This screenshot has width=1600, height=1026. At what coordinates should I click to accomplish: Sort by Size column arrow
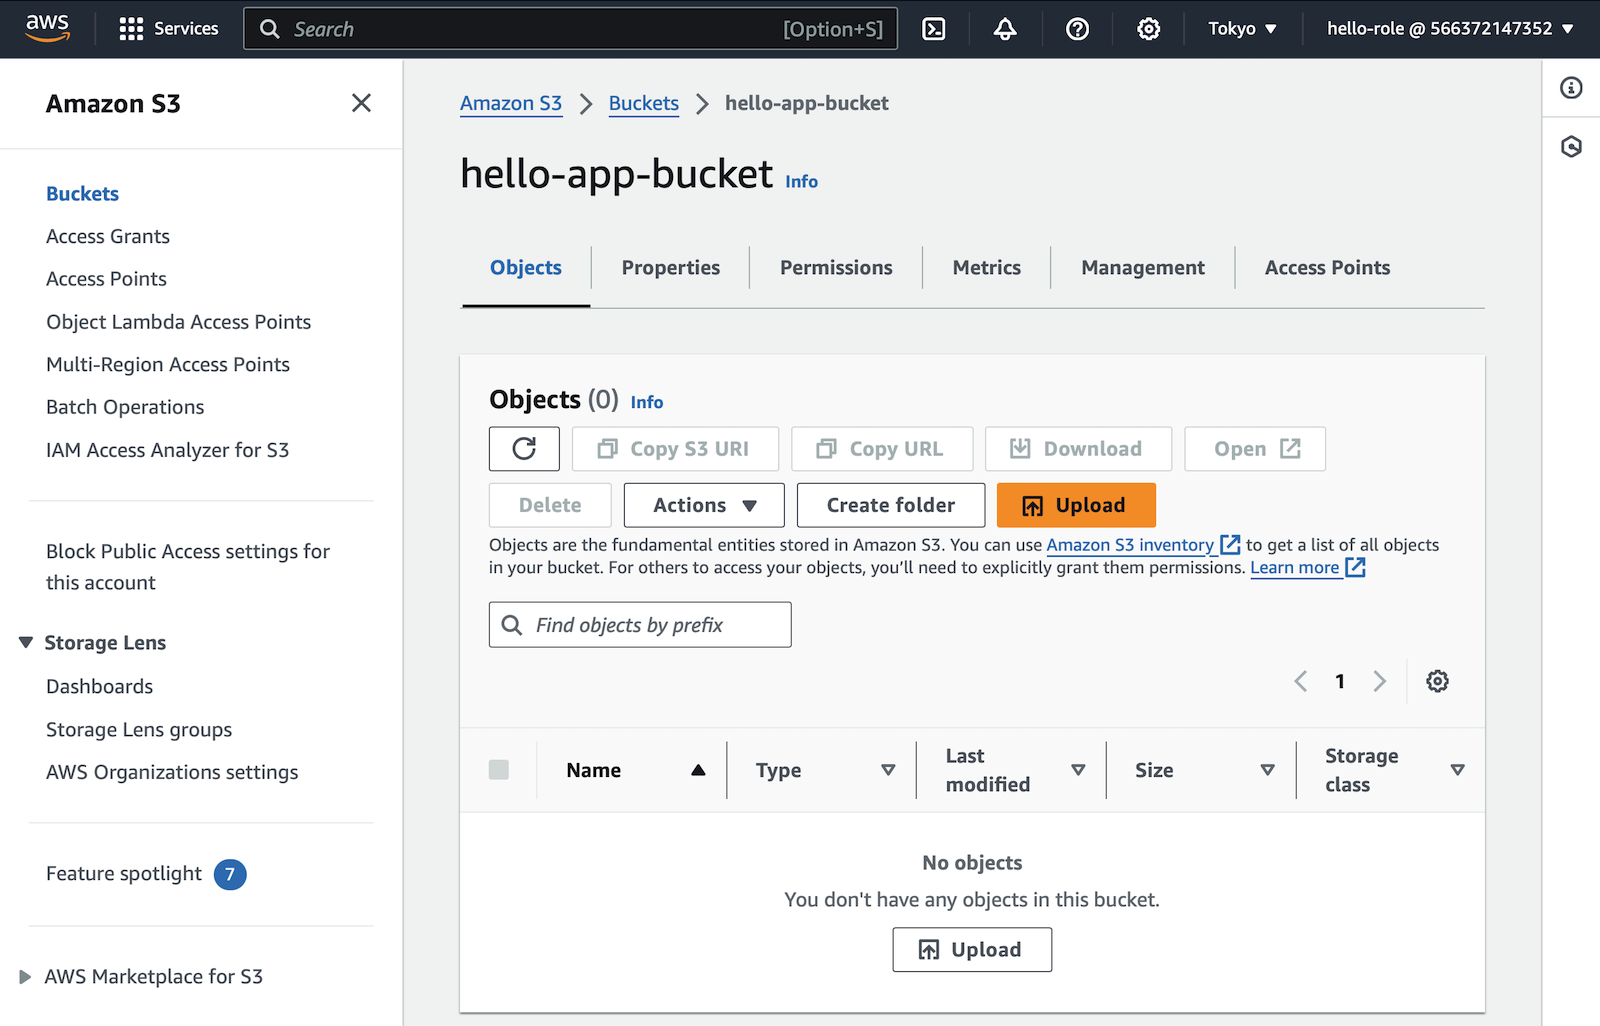click(x=1267, y=770)
